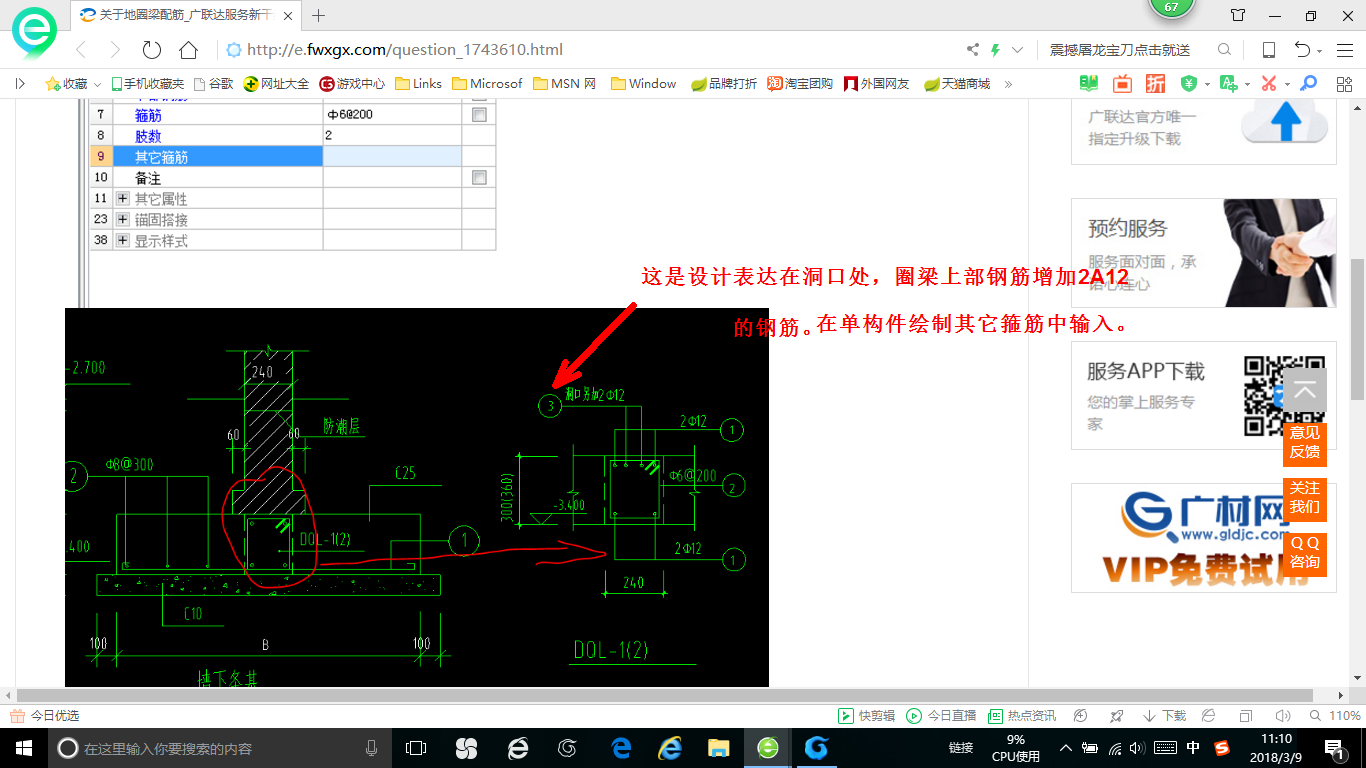
Task: Click the red scissors screenshot icon
Action: (1269, 84)
